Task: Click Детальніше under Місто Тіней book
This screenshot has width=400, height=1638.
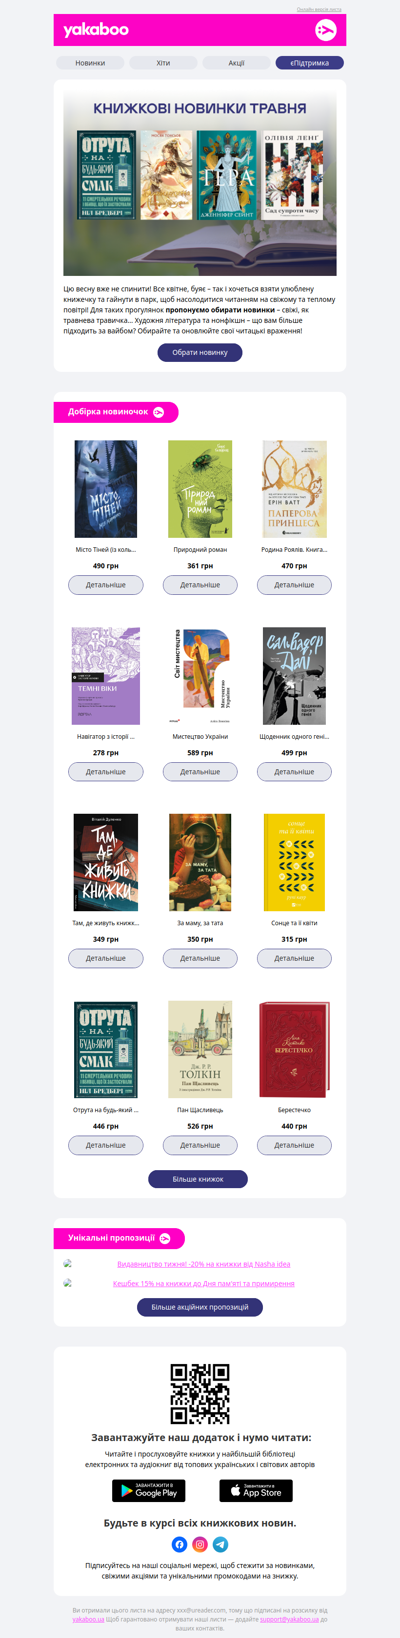Action: click(x=106, y=585)
